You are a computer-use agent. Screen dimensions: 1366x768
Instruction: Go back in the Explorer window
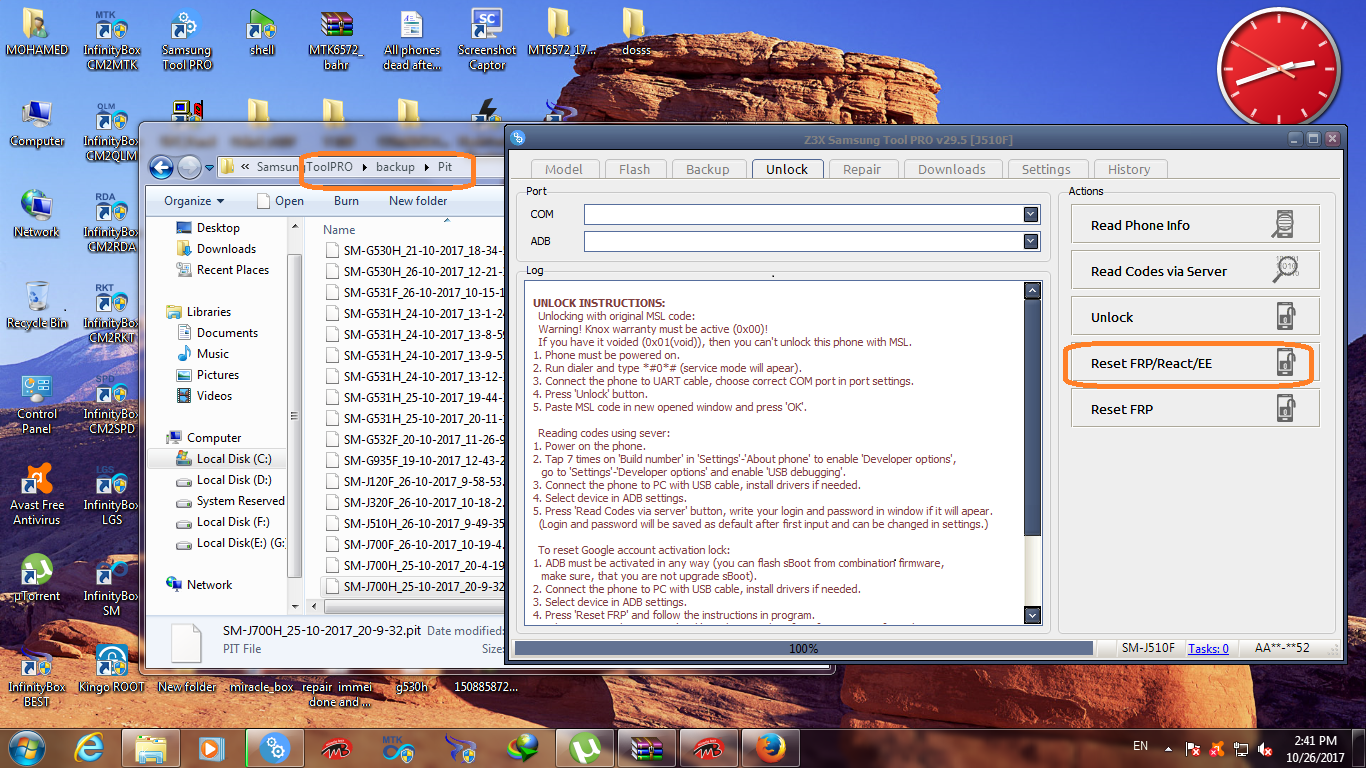click(x=162, y=167)
